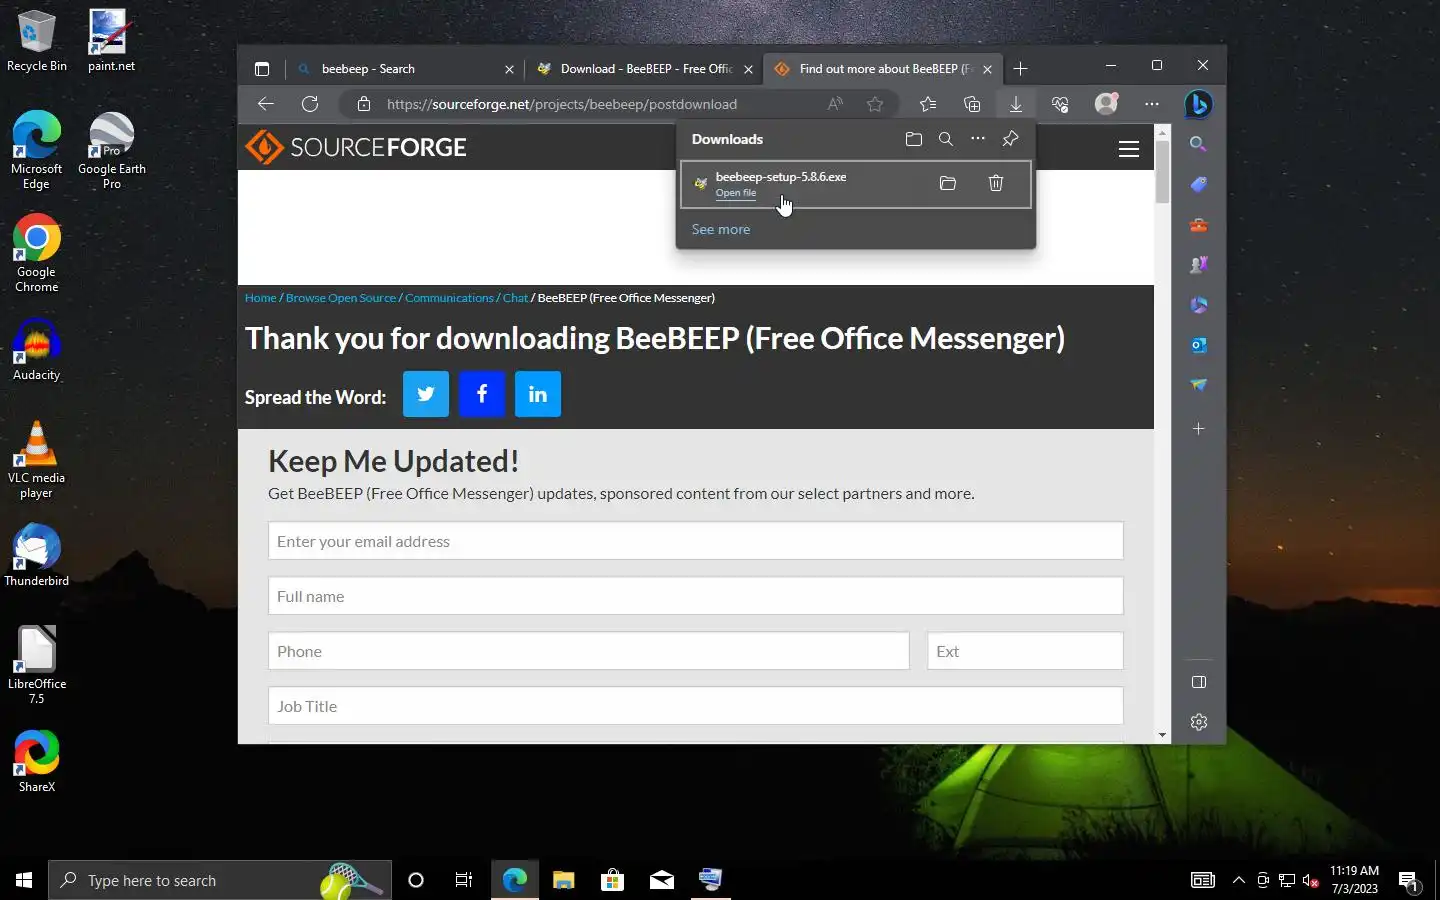
Task: View site information lock icon
Action: [364, 104]
